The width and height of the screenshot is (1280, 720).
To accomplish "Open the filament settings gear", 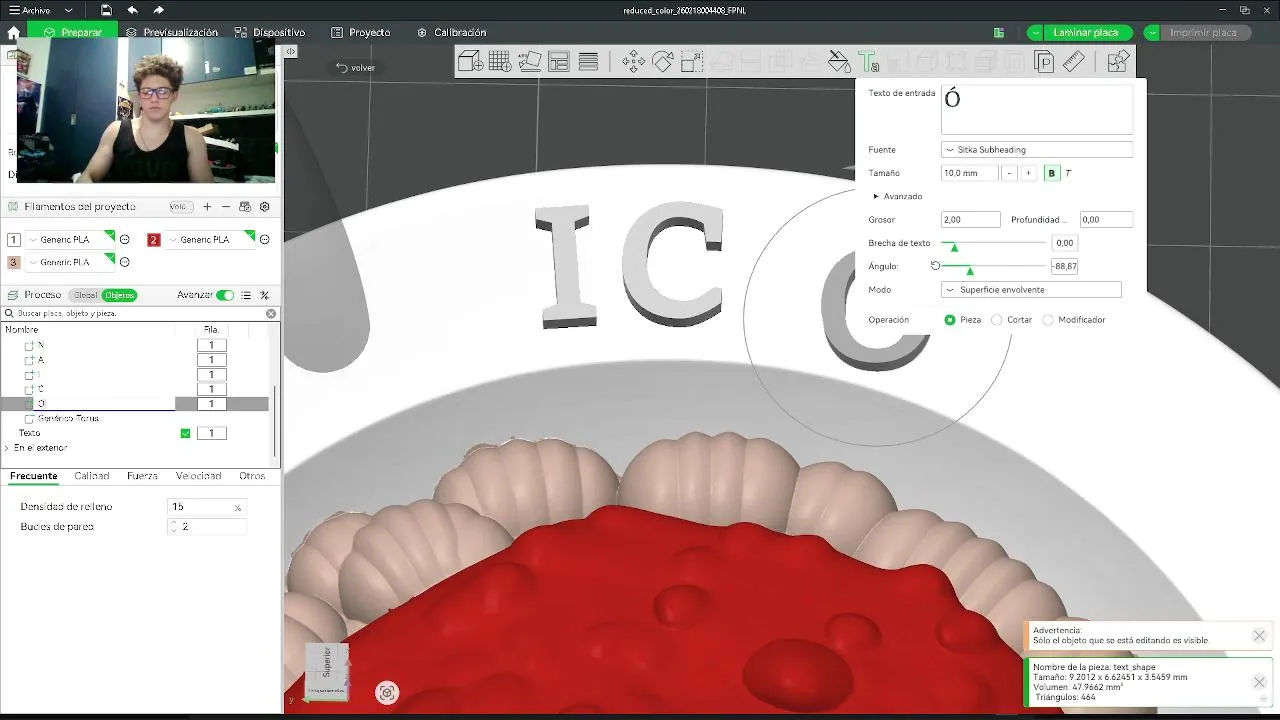I will tap(265, 207).
